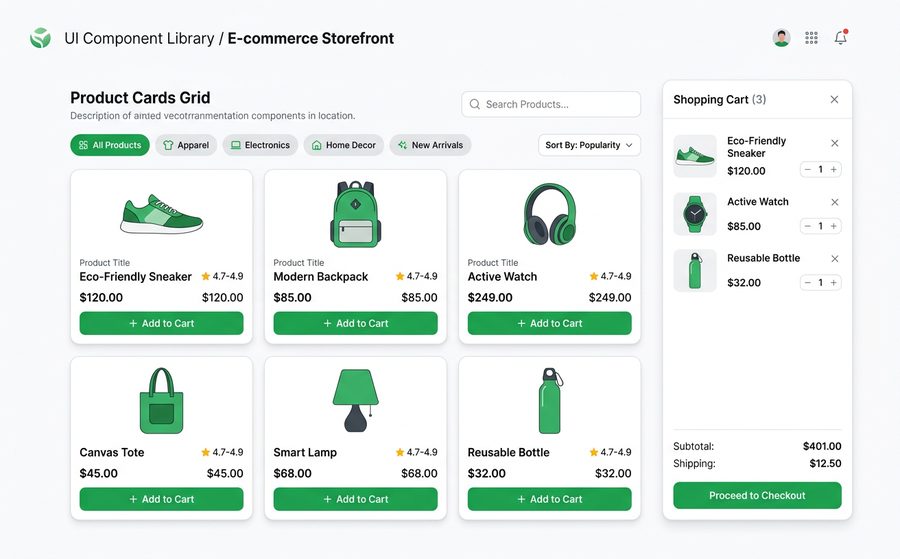The width and height of the screenshot is (900, 559).
Task: Click the Eco-Friendly Sneaker product image
Action: pyautogui.click(x=161, y=214)
